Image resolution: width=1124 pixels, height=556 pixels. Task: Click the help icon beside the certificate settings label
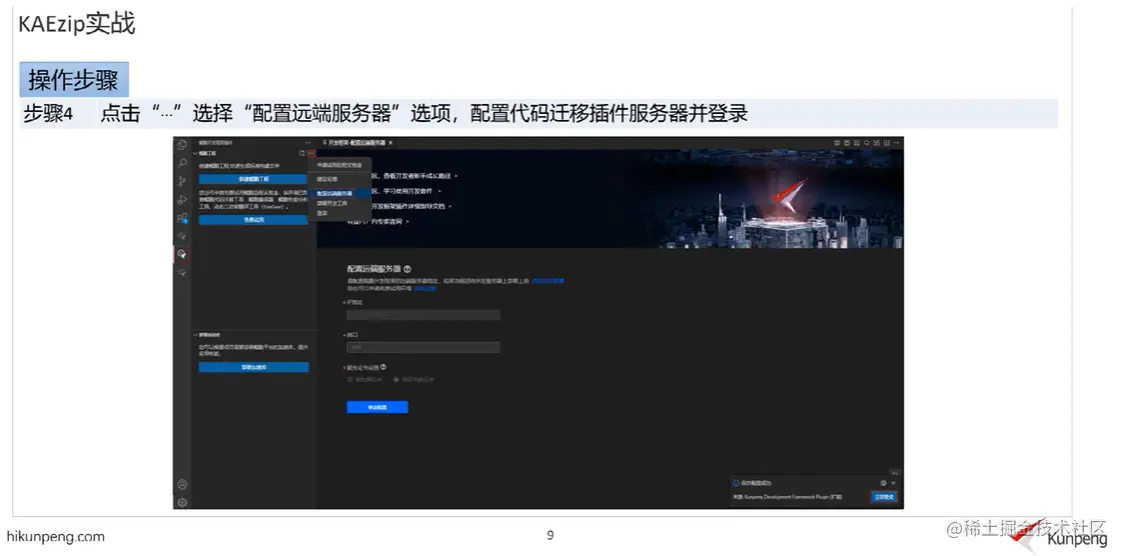383,367
